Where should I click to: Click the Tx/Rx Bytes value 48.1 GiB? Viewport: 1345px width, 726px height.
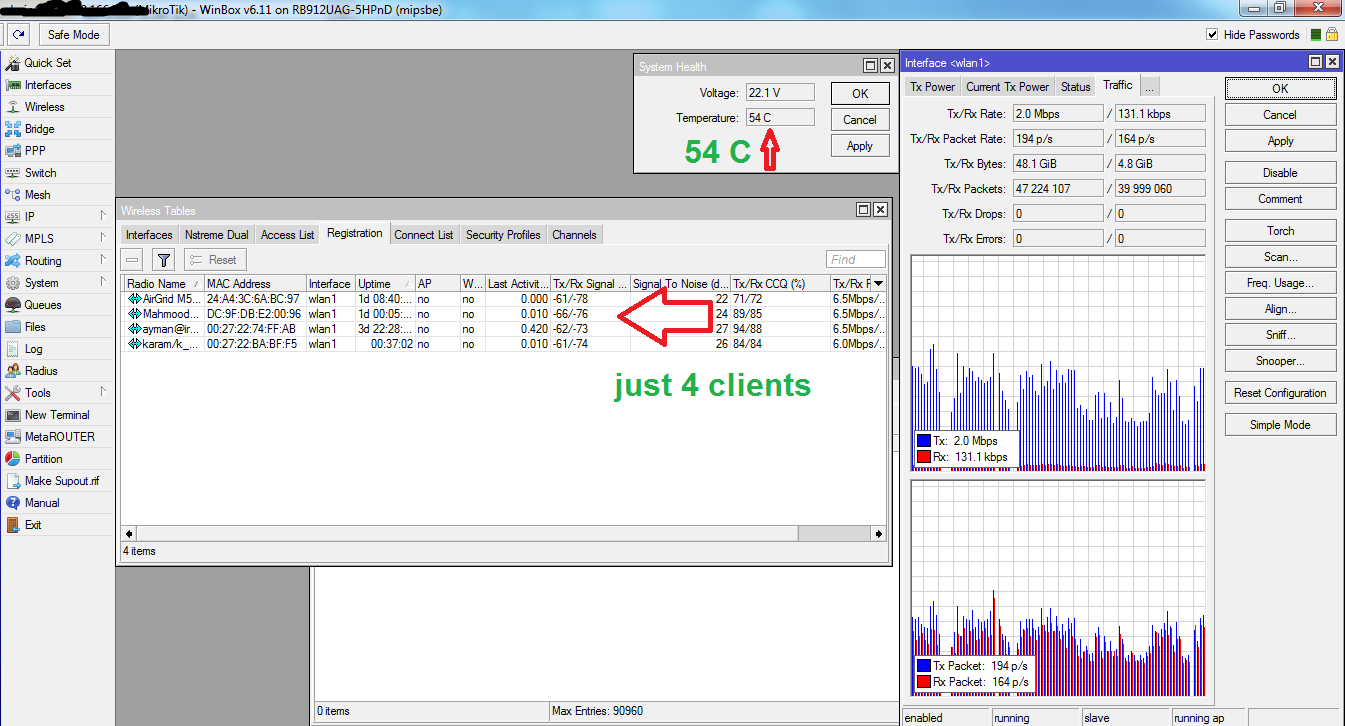click(x=1058, y=164)
